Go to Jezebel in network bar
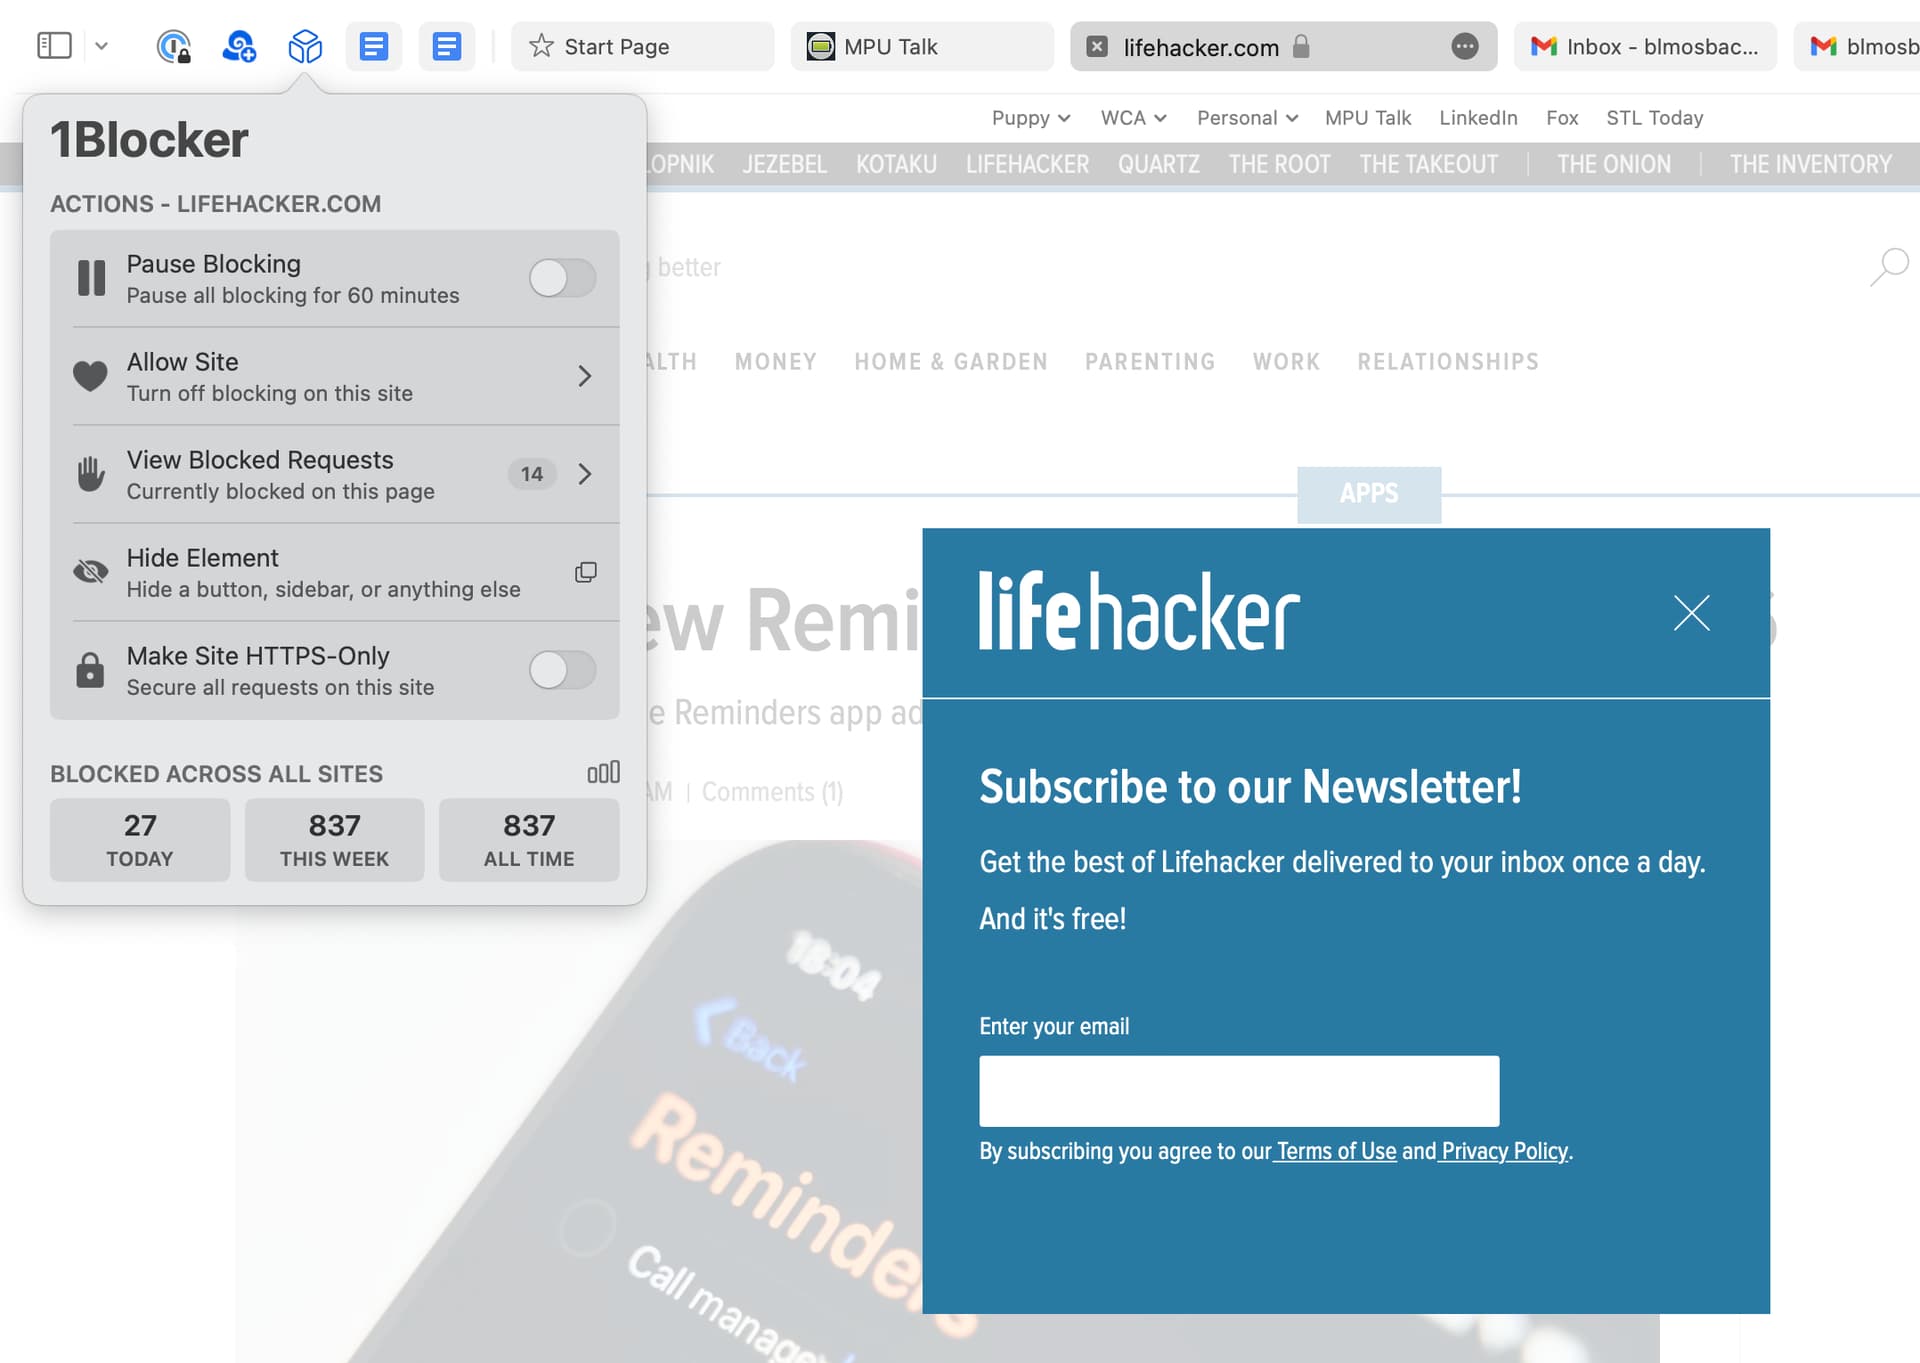 click(785, 164)
